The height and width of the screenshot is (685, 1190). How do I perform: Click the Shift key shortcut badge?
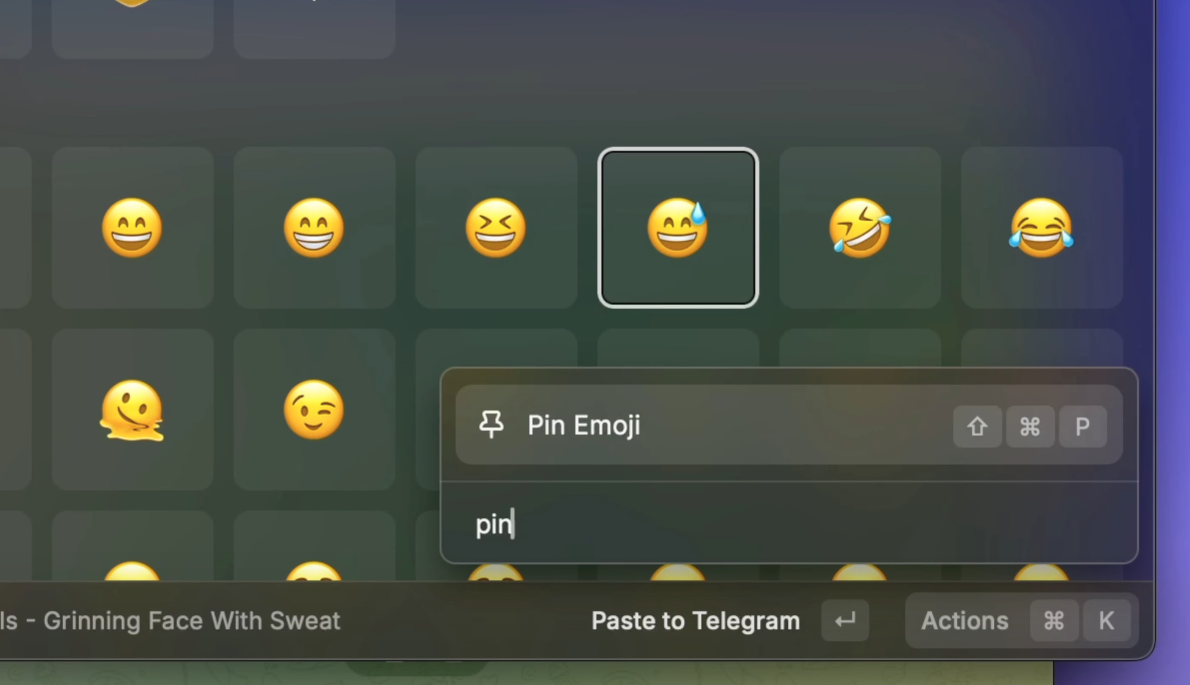click(x=977, y=426)
